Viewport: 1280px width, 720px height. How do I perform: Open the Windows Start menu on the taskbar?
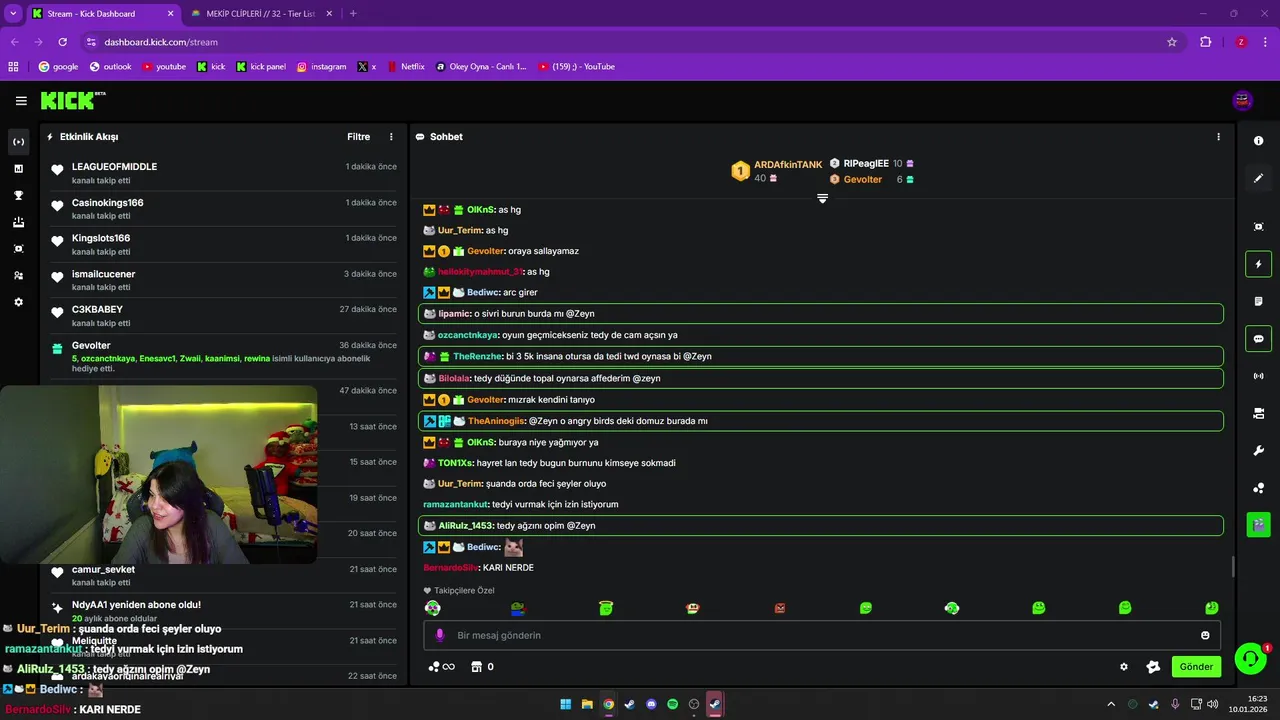pos(566,704)
